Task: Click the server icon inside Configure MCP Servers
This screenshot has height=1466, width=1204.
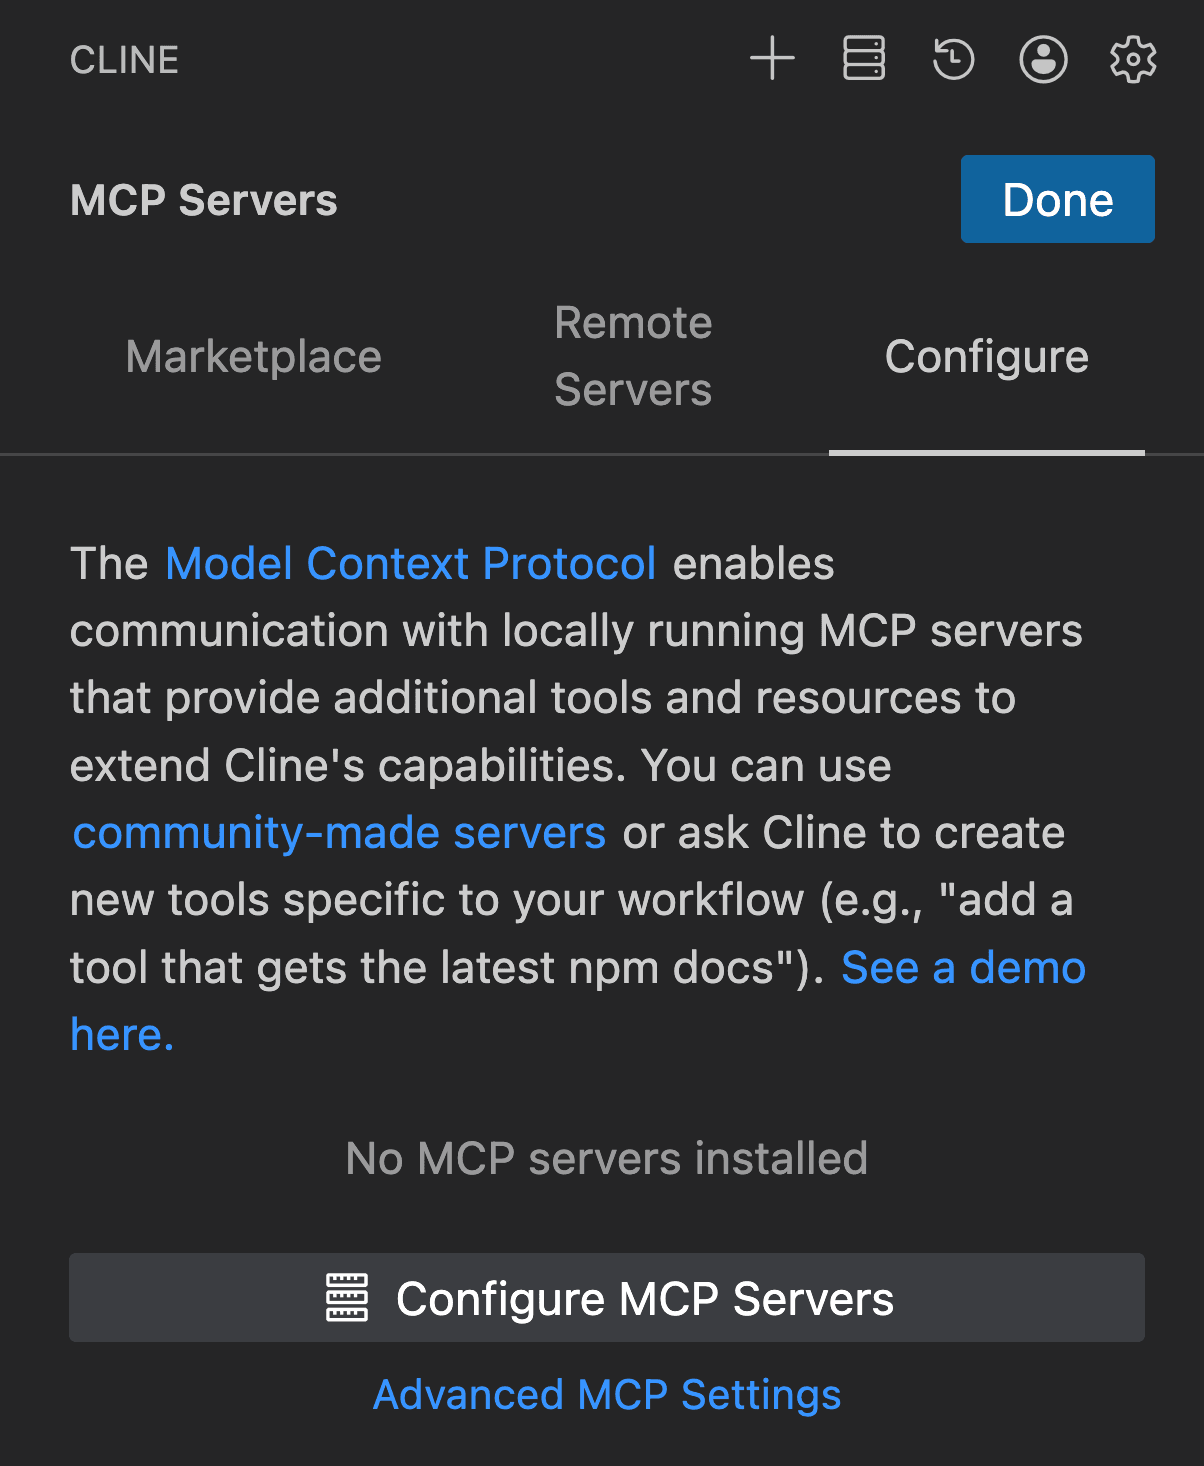Action: (x=347, y=1297)
